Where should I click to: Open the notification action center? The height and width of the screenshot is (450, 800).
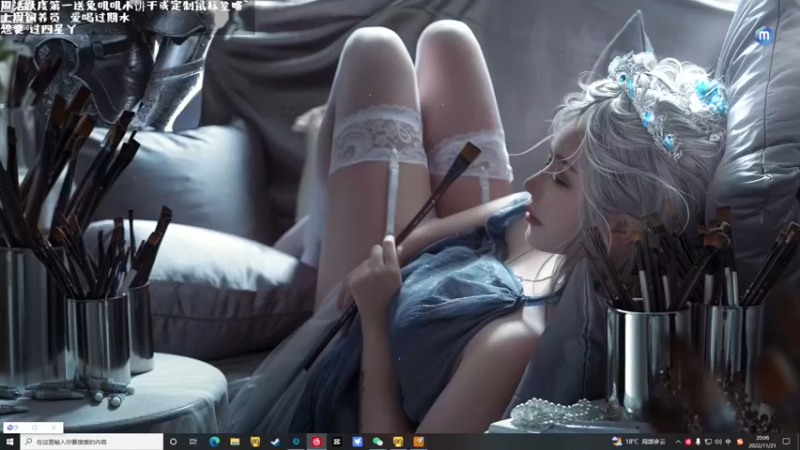coord(786,441)
